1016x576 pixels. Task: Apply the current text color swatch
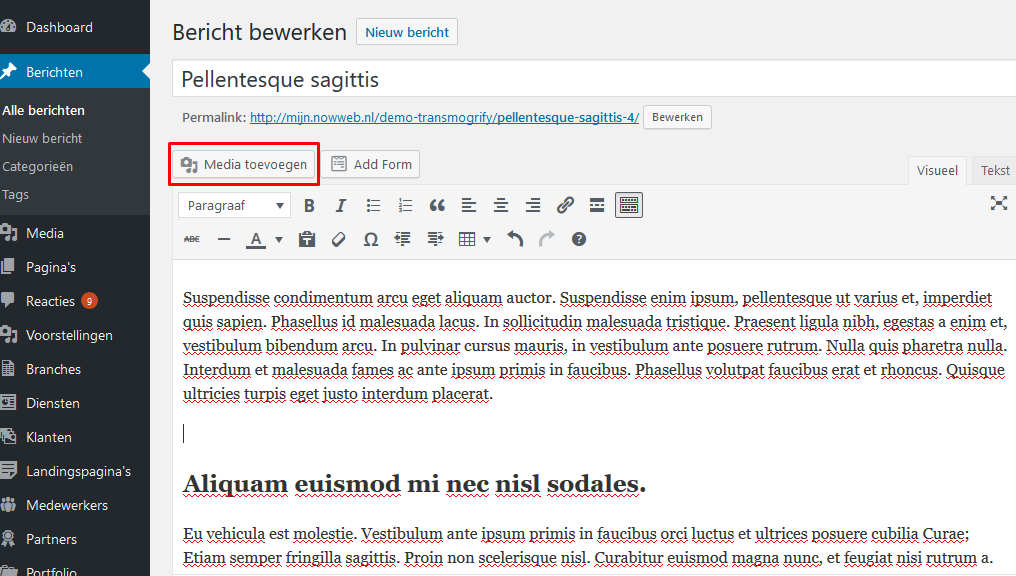point(258,239)
